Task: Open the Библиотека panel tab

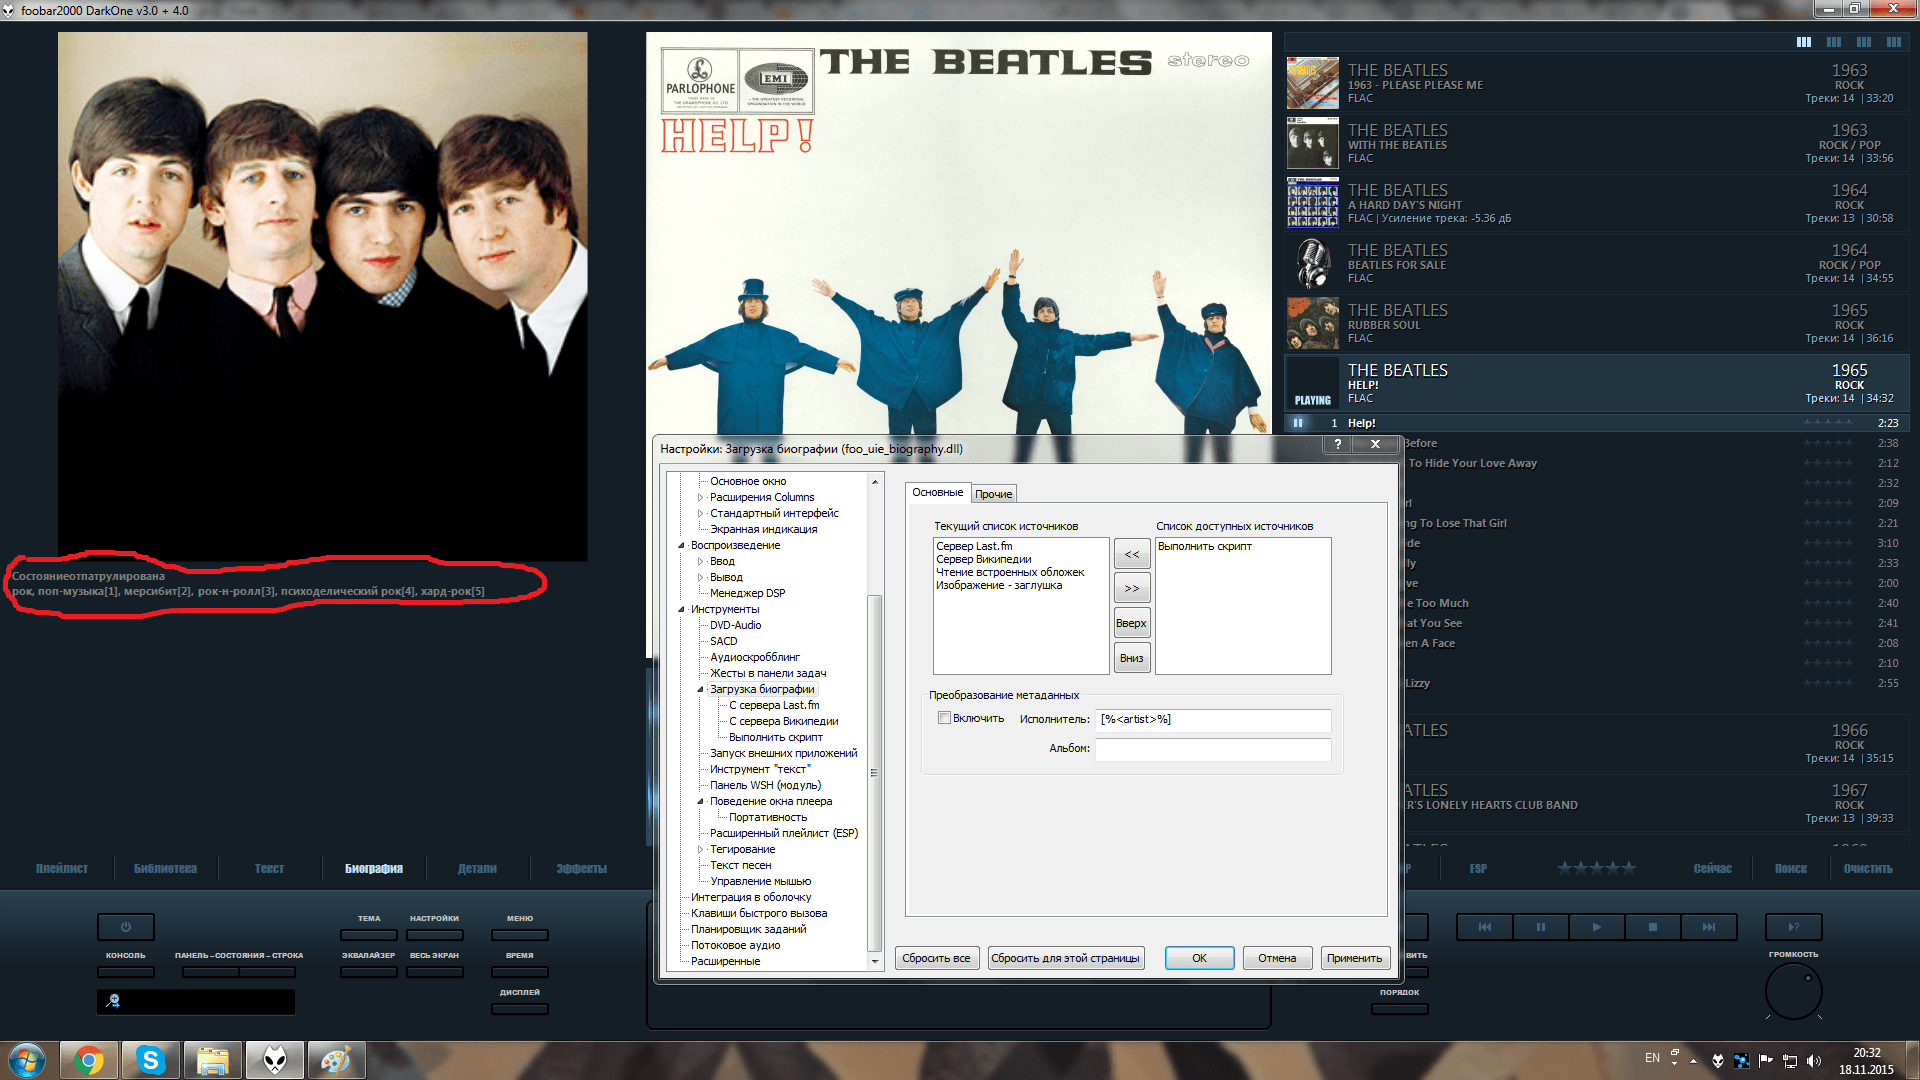Action: coord(165,868)
